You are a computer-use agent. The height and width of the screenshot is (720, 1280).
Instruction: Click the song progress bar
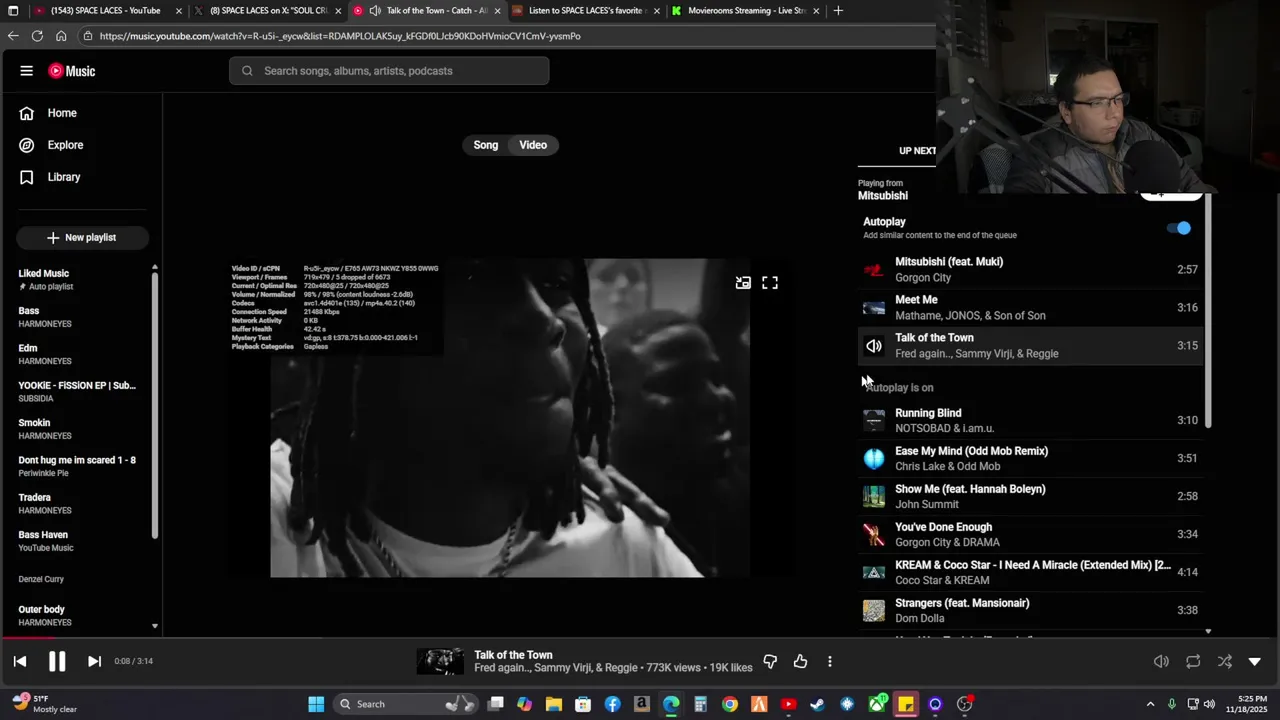[x=640, y=637]
